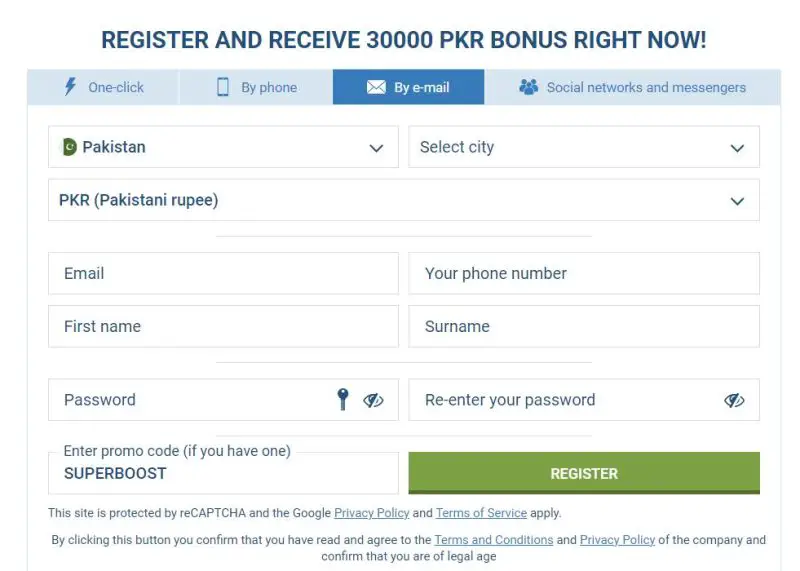Viewport: 800px width, 571px height.
Task: Click the mobile phone icon
Action: click(223, 87)
